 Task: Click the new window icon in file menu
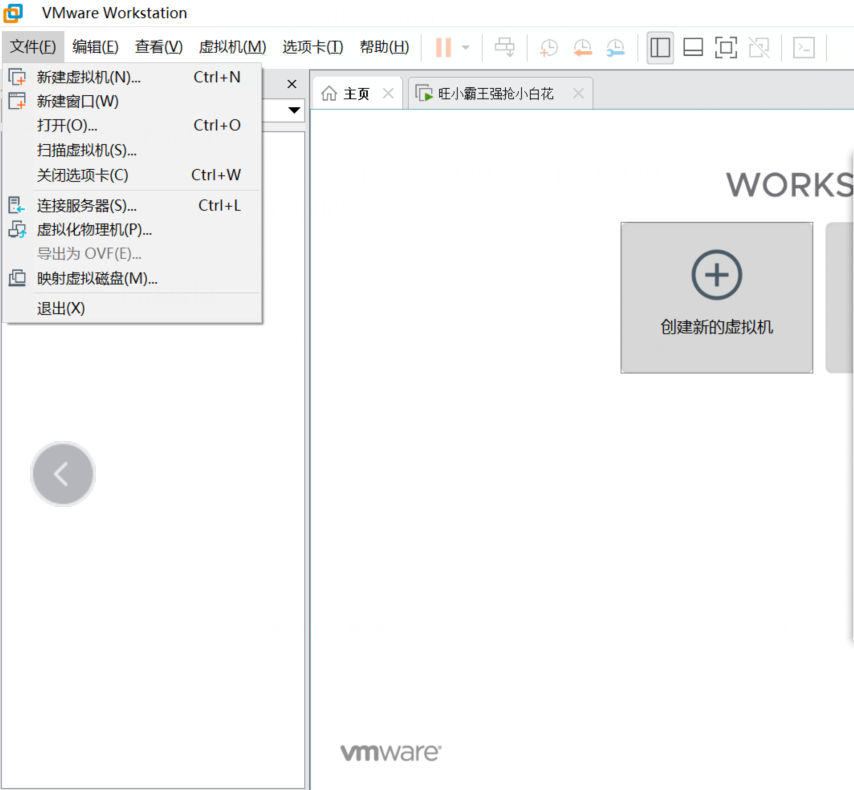[17, 101]
